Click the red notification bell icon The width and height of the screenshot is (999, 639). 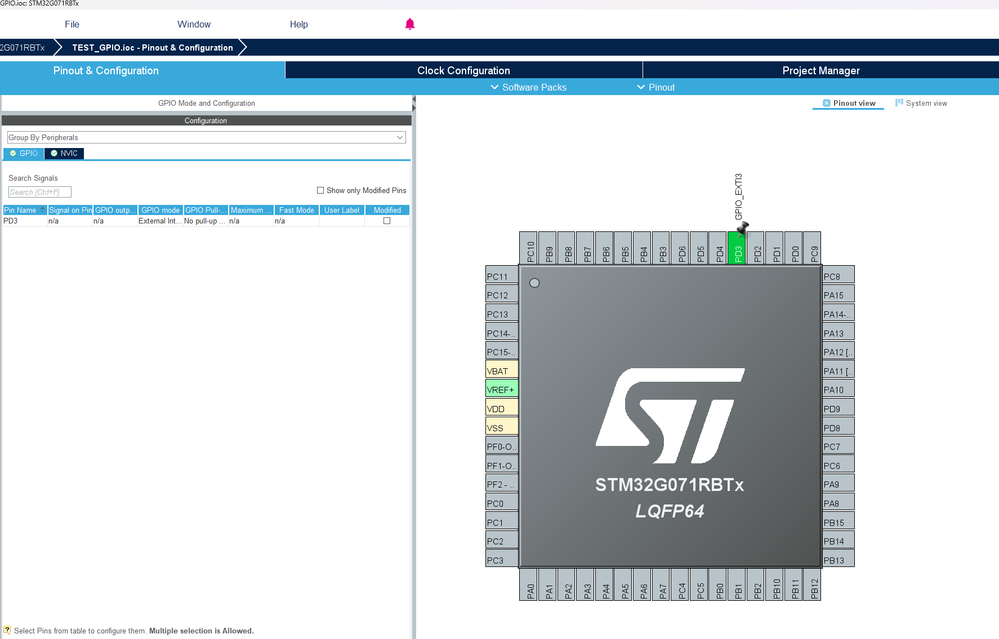tap(410, 24)
